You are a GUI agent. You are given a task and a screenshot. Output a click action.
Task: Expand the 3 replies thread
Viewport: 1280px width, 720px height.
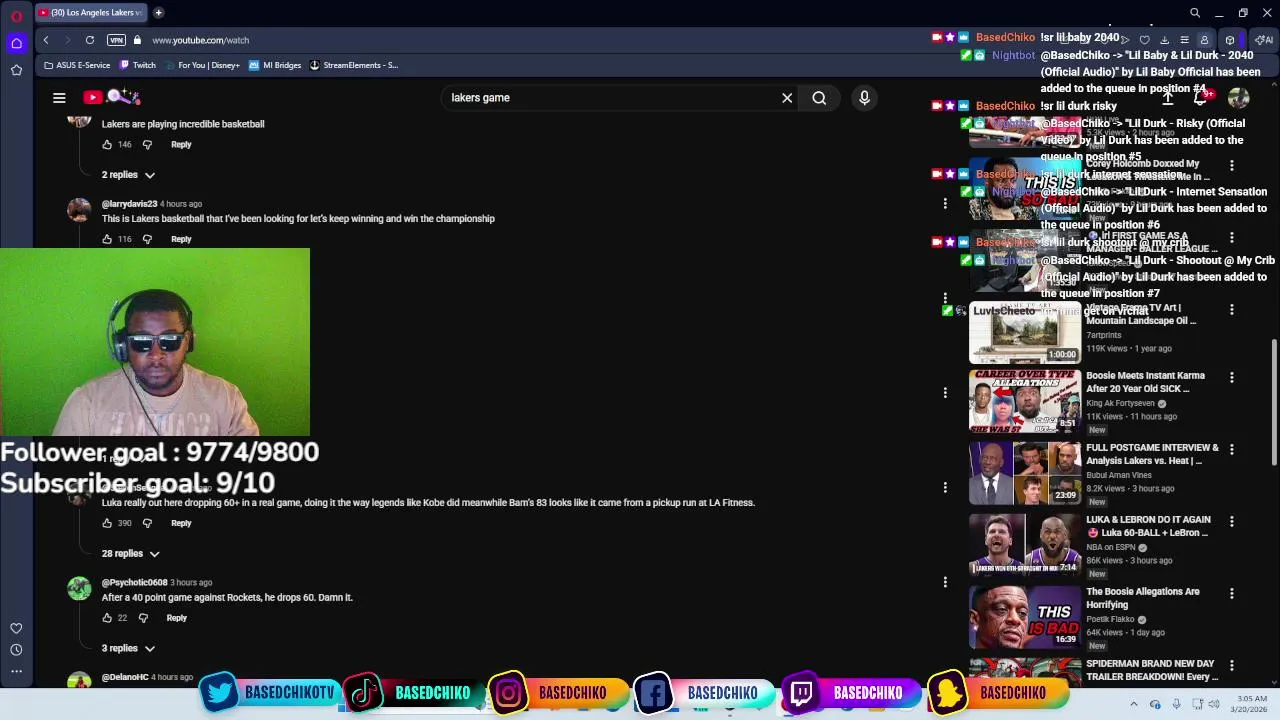coord(128,648)
